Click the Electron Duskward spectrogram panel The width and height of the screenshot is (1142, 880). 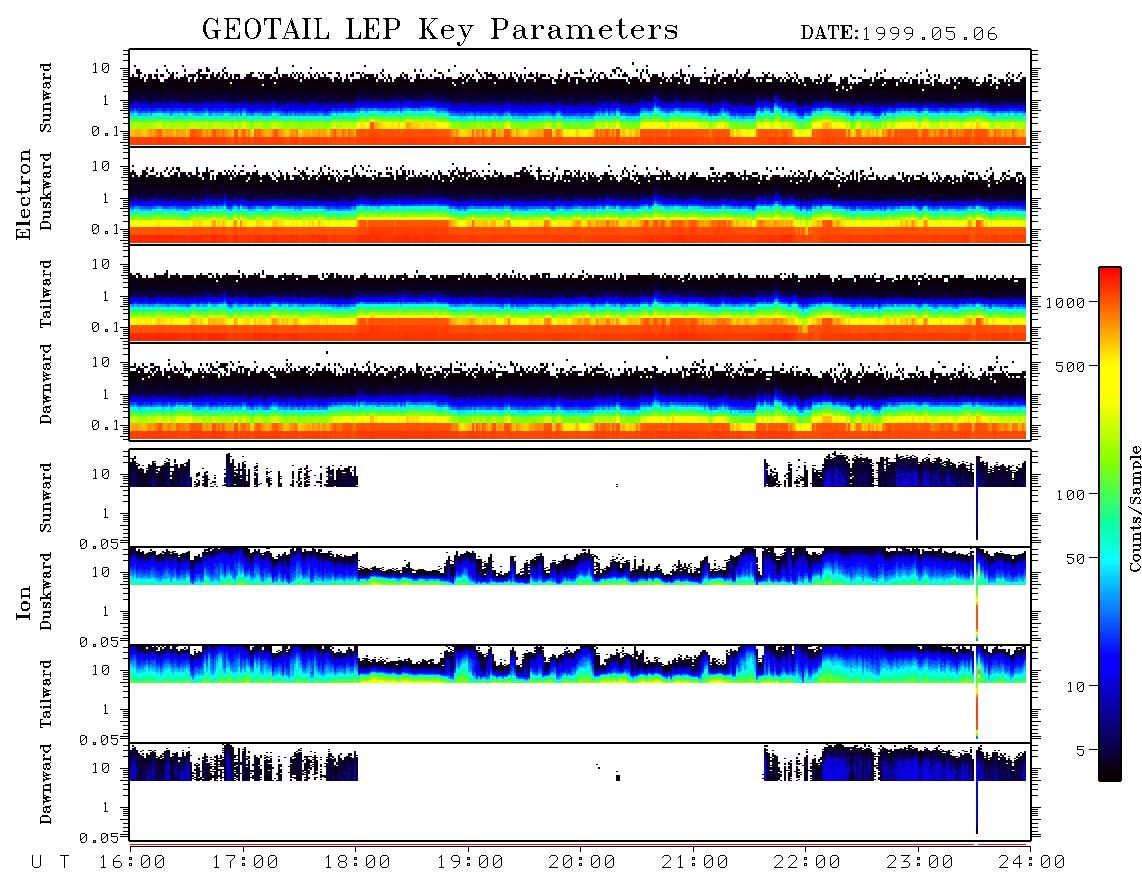pyautogui.click(x=580, y=195)
